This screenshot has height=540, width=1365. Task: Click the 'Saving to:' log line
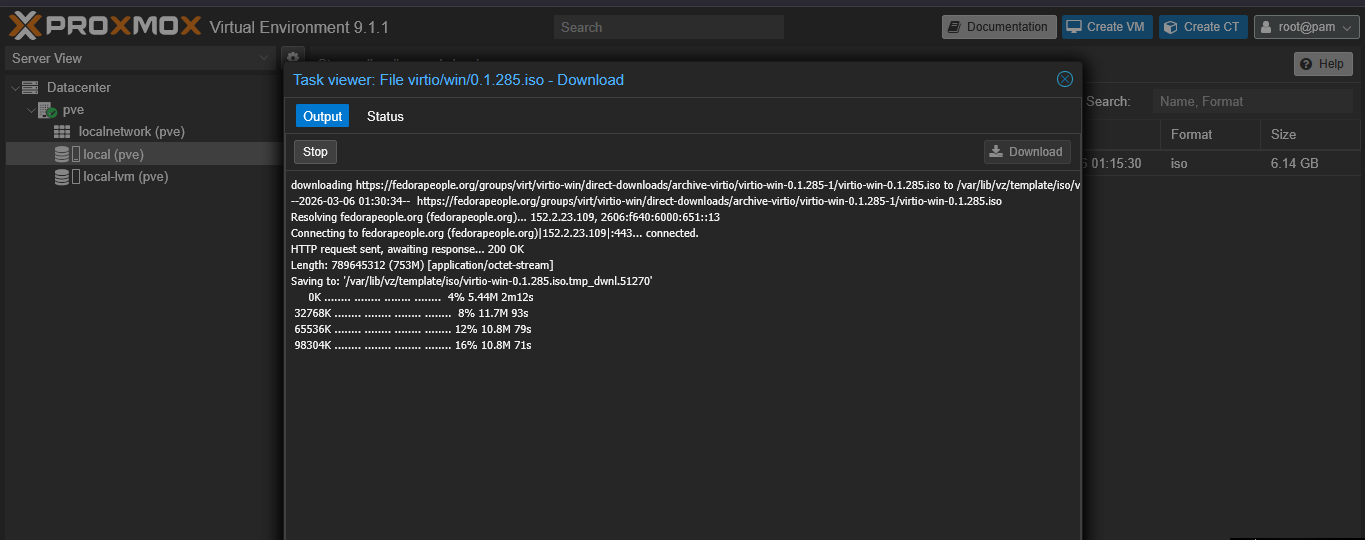[x=471, y=281]
